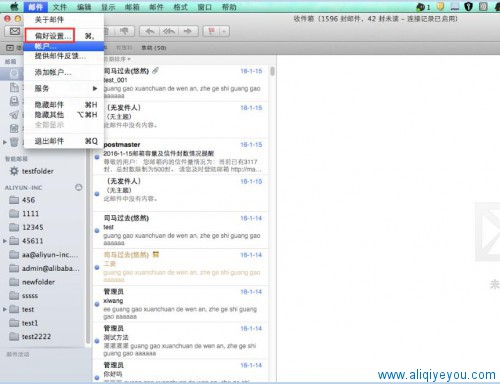This screenshot has height=384, width=500.
Task: Flag message with red flag icon
Action: pos(211,31)
